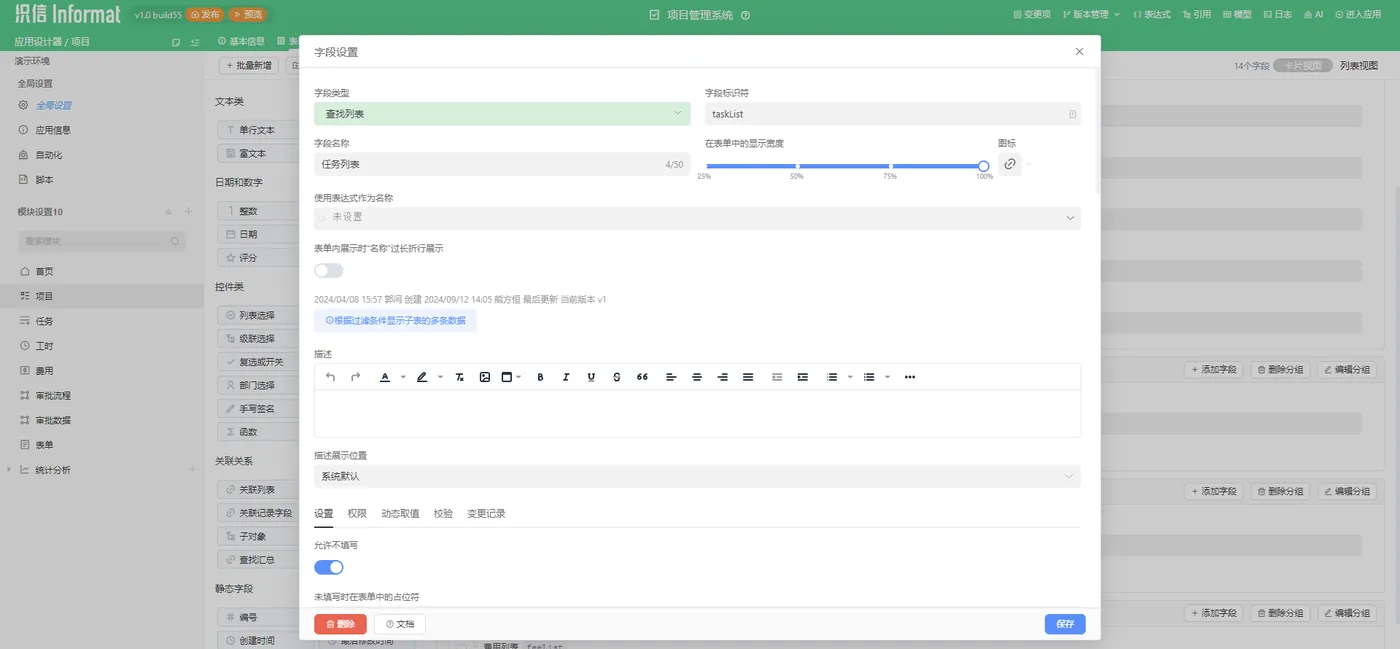Screen dimensions: 1400x649
Task: Justify description text
Action: (x=748, y=377)
